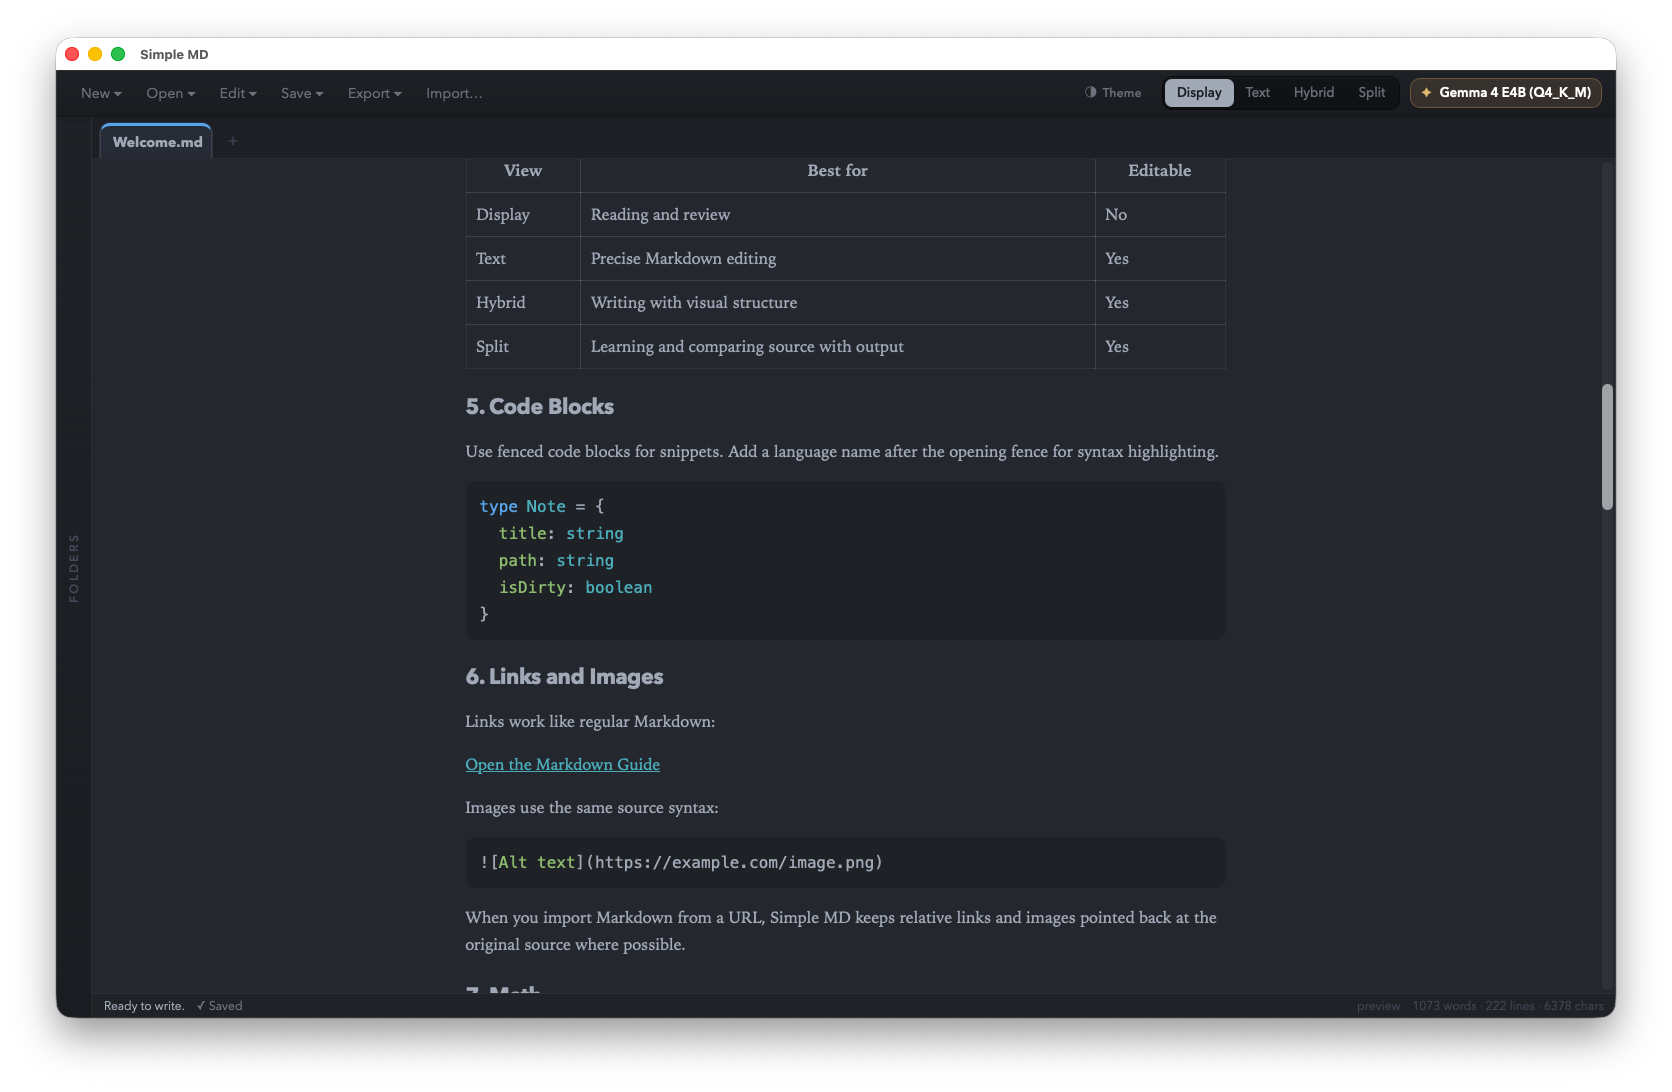Image resolution: width=1672 pixels, height=1092 pixels.
Task: Select the Welcome.md tab
Action: [157, 142]
